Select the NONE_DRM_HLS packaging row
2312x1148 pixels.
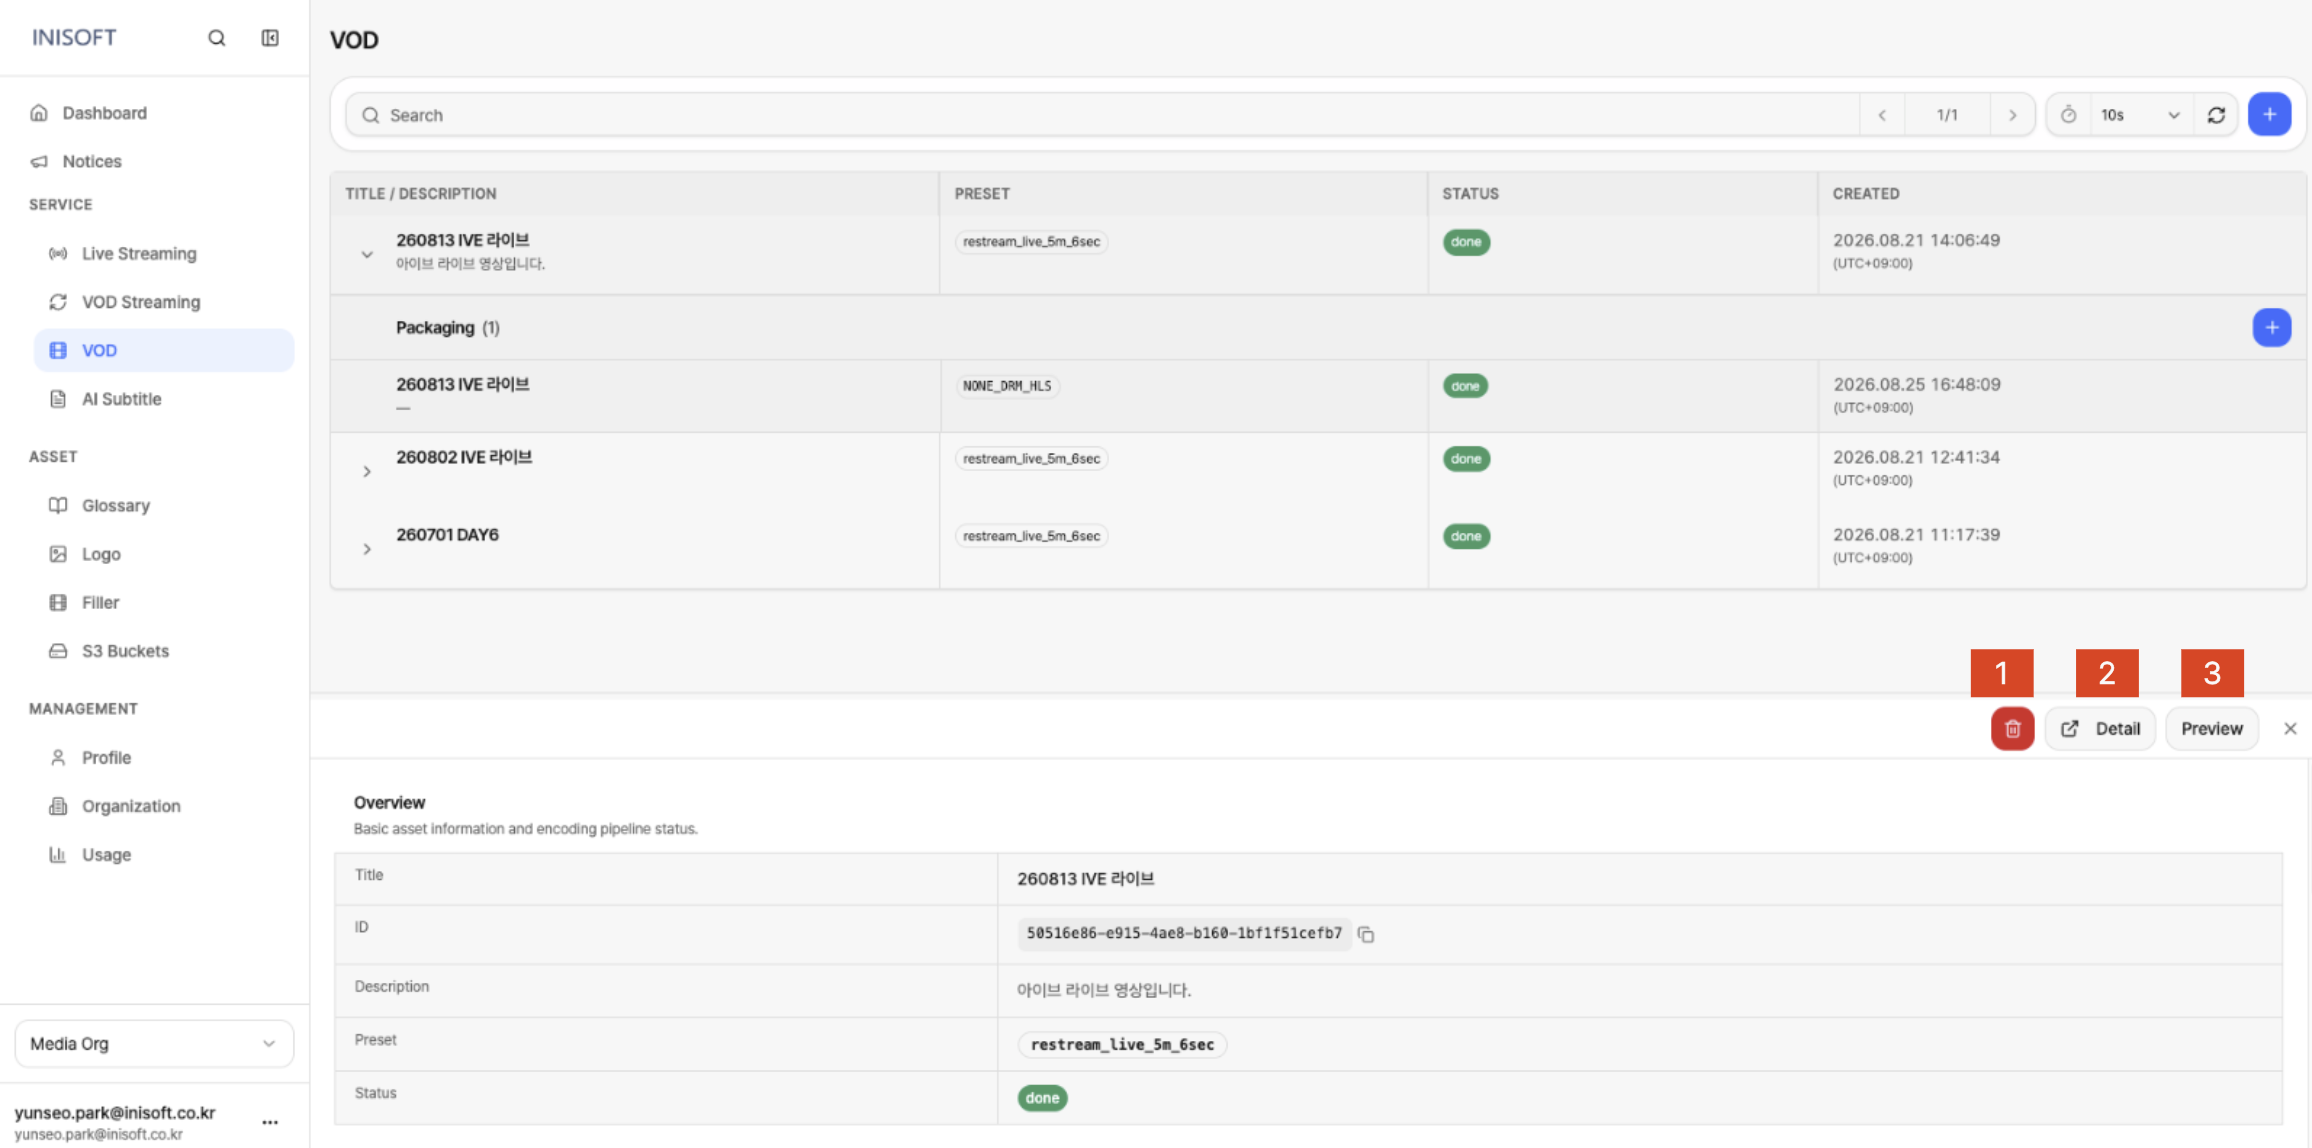1318,396
